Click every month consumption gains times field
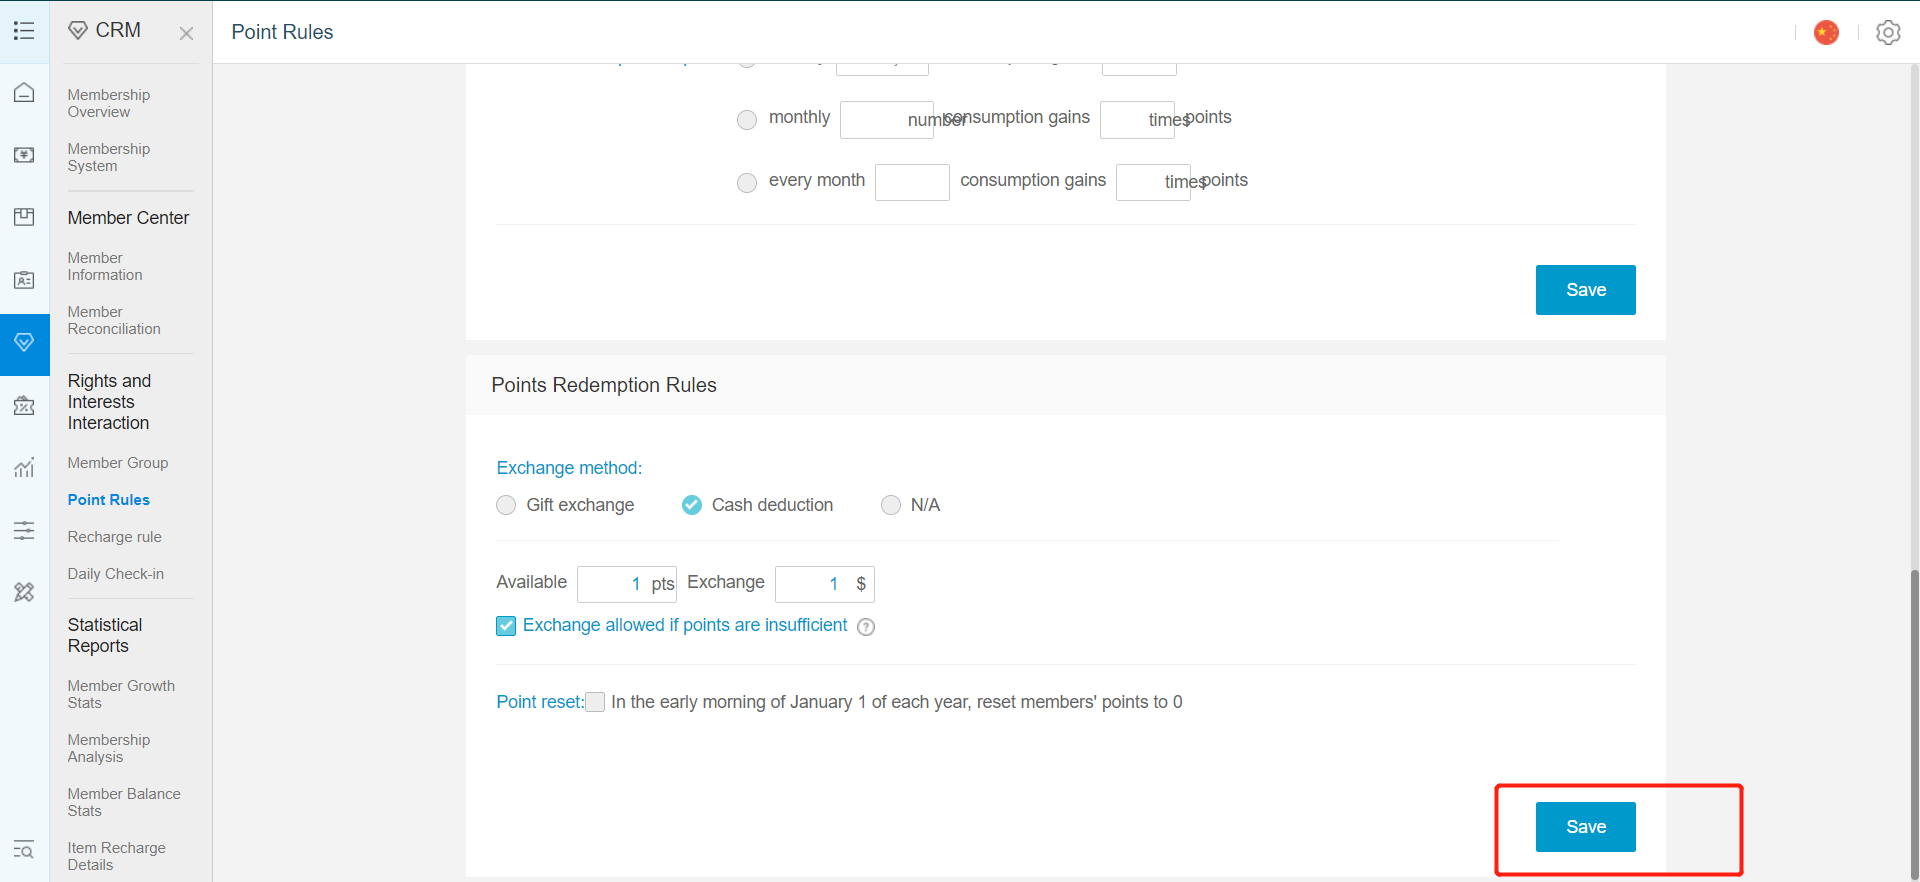Viewport: 1920px width, 882px height. click(1154, 183)
